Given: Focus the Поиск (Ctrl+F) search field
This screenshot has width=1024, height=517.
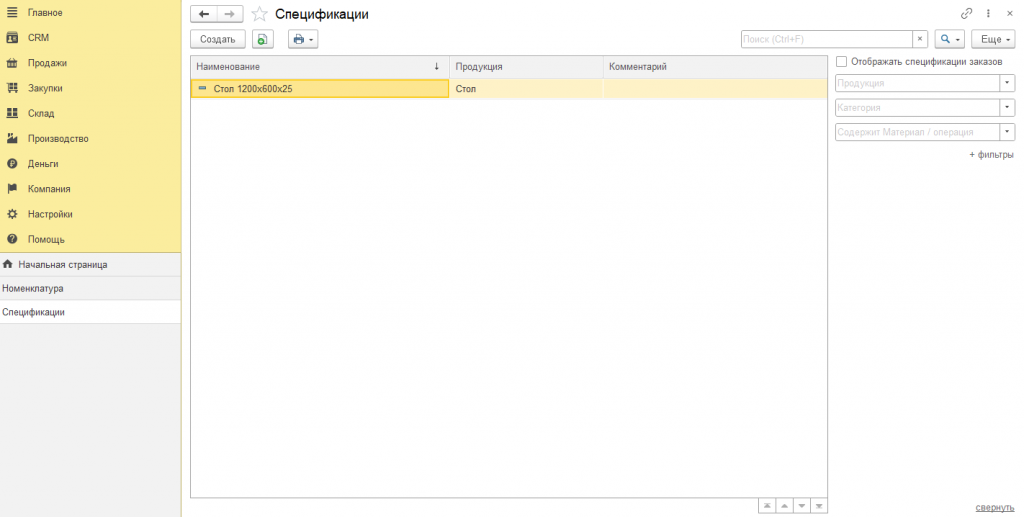Looking at the screenshot, I should point(826,39).
